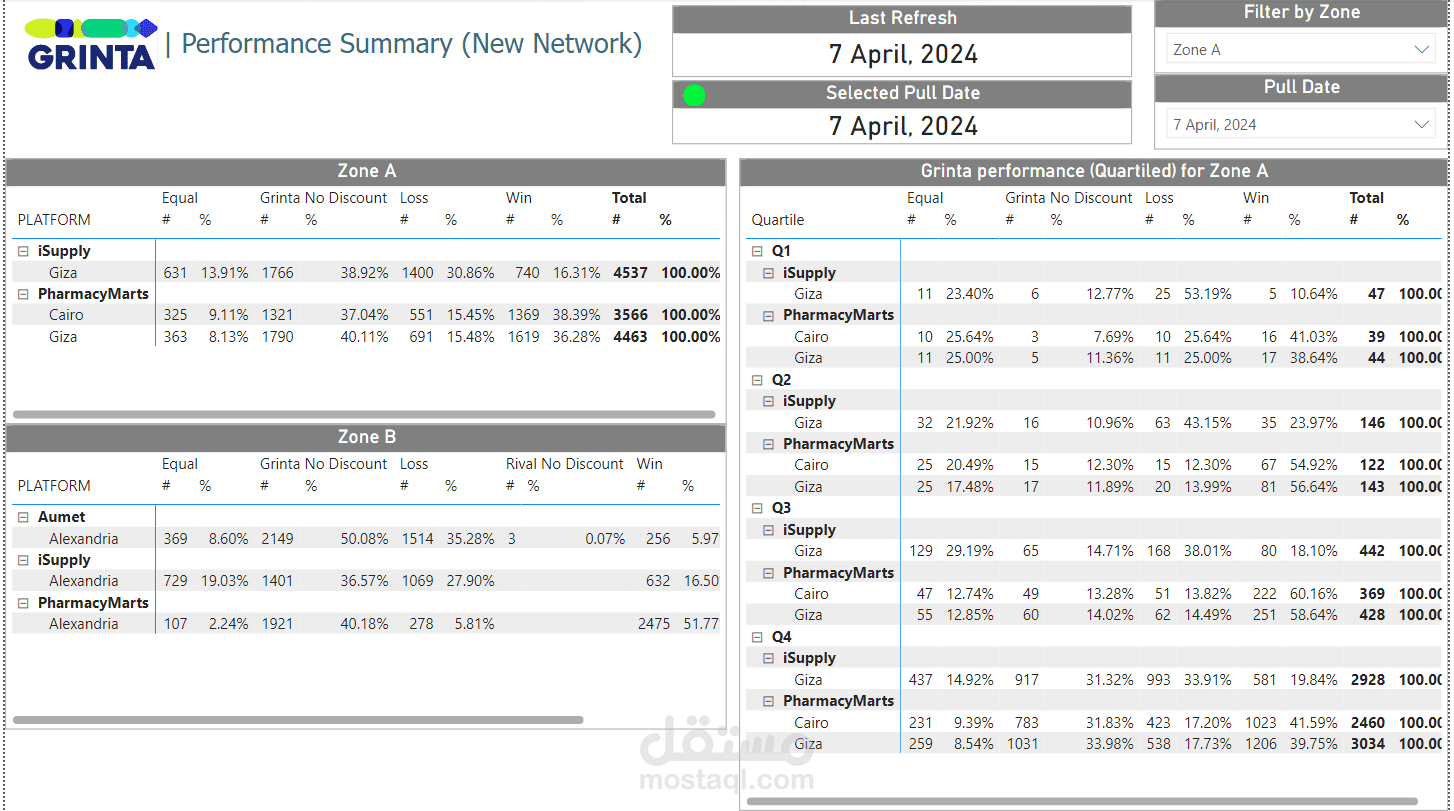Click the 53.19% Loss cell in Q1
The image size is (1454, 811).
[1207, 294]
